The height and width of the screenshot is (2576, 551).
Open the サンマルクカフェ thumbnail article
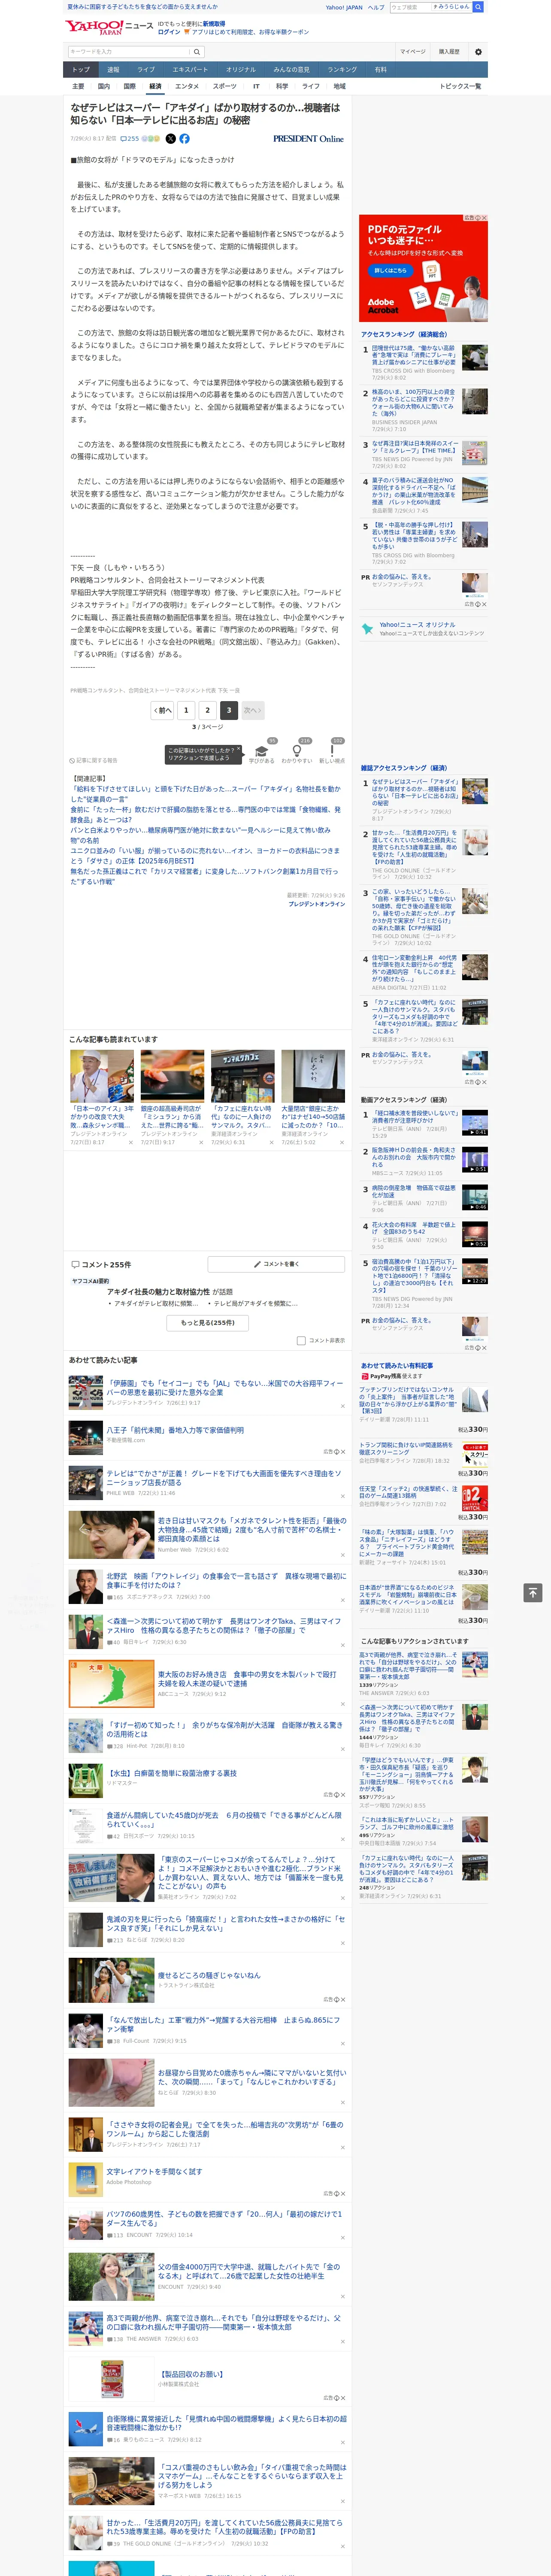coord(242,1076)
